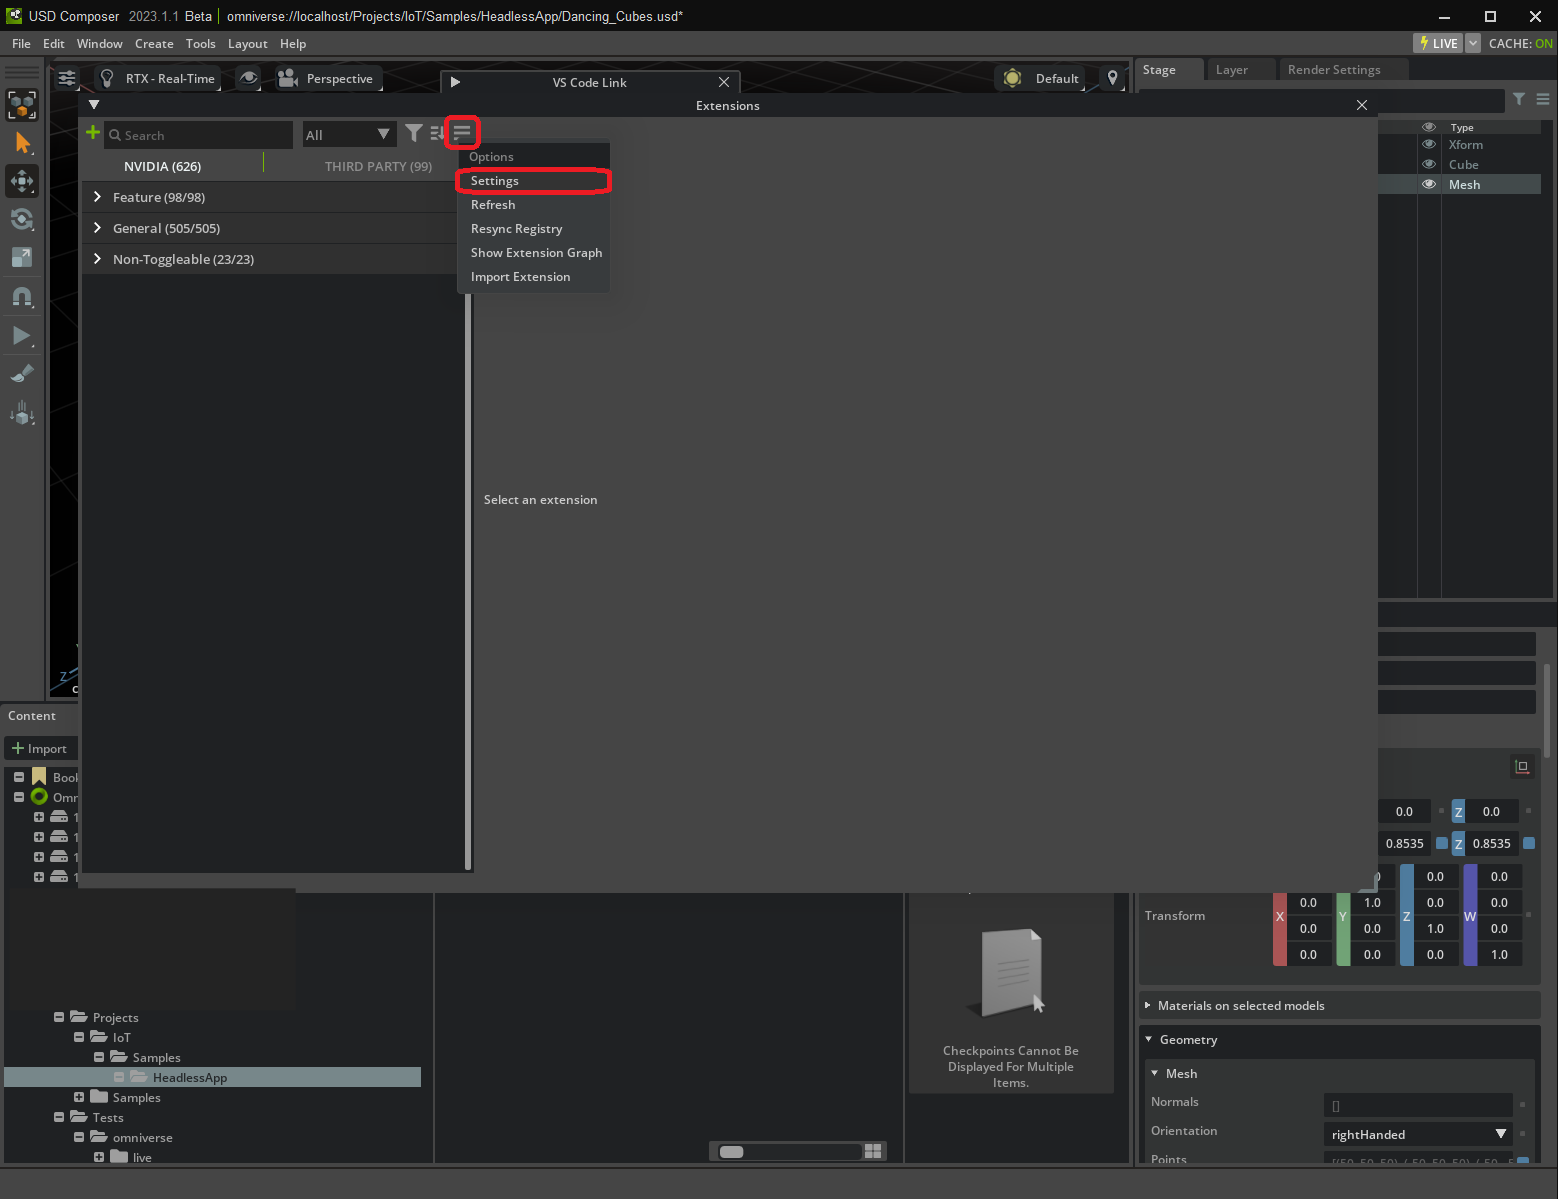This screenshot has height=1199, width=1558.
Task: Select the NVIDIA (626) tab
Action: 162,166
